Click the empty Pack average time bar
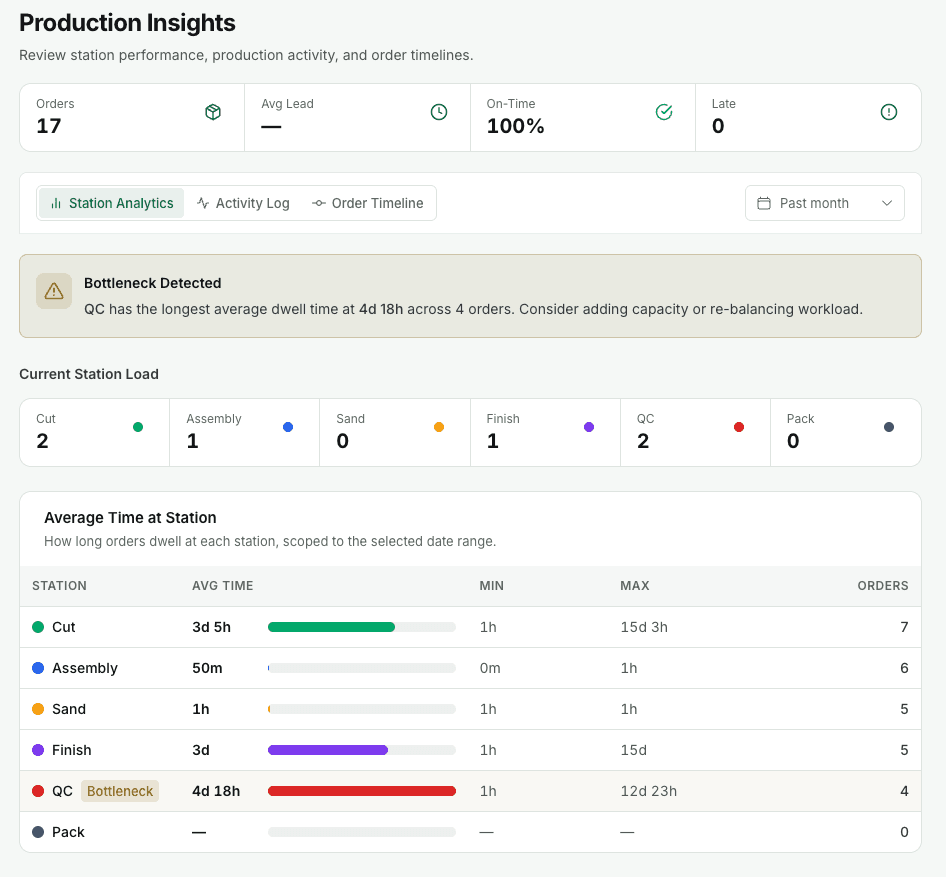The width and height of the screenshot is (946, 877). pos(362,832)
